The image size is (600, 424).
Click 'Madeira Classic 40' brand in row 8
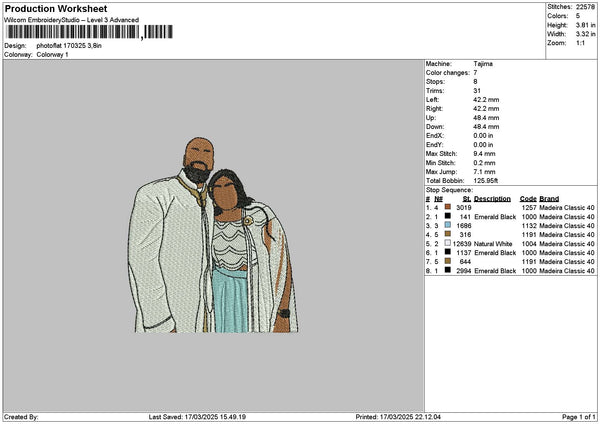[x=567, y=271]
